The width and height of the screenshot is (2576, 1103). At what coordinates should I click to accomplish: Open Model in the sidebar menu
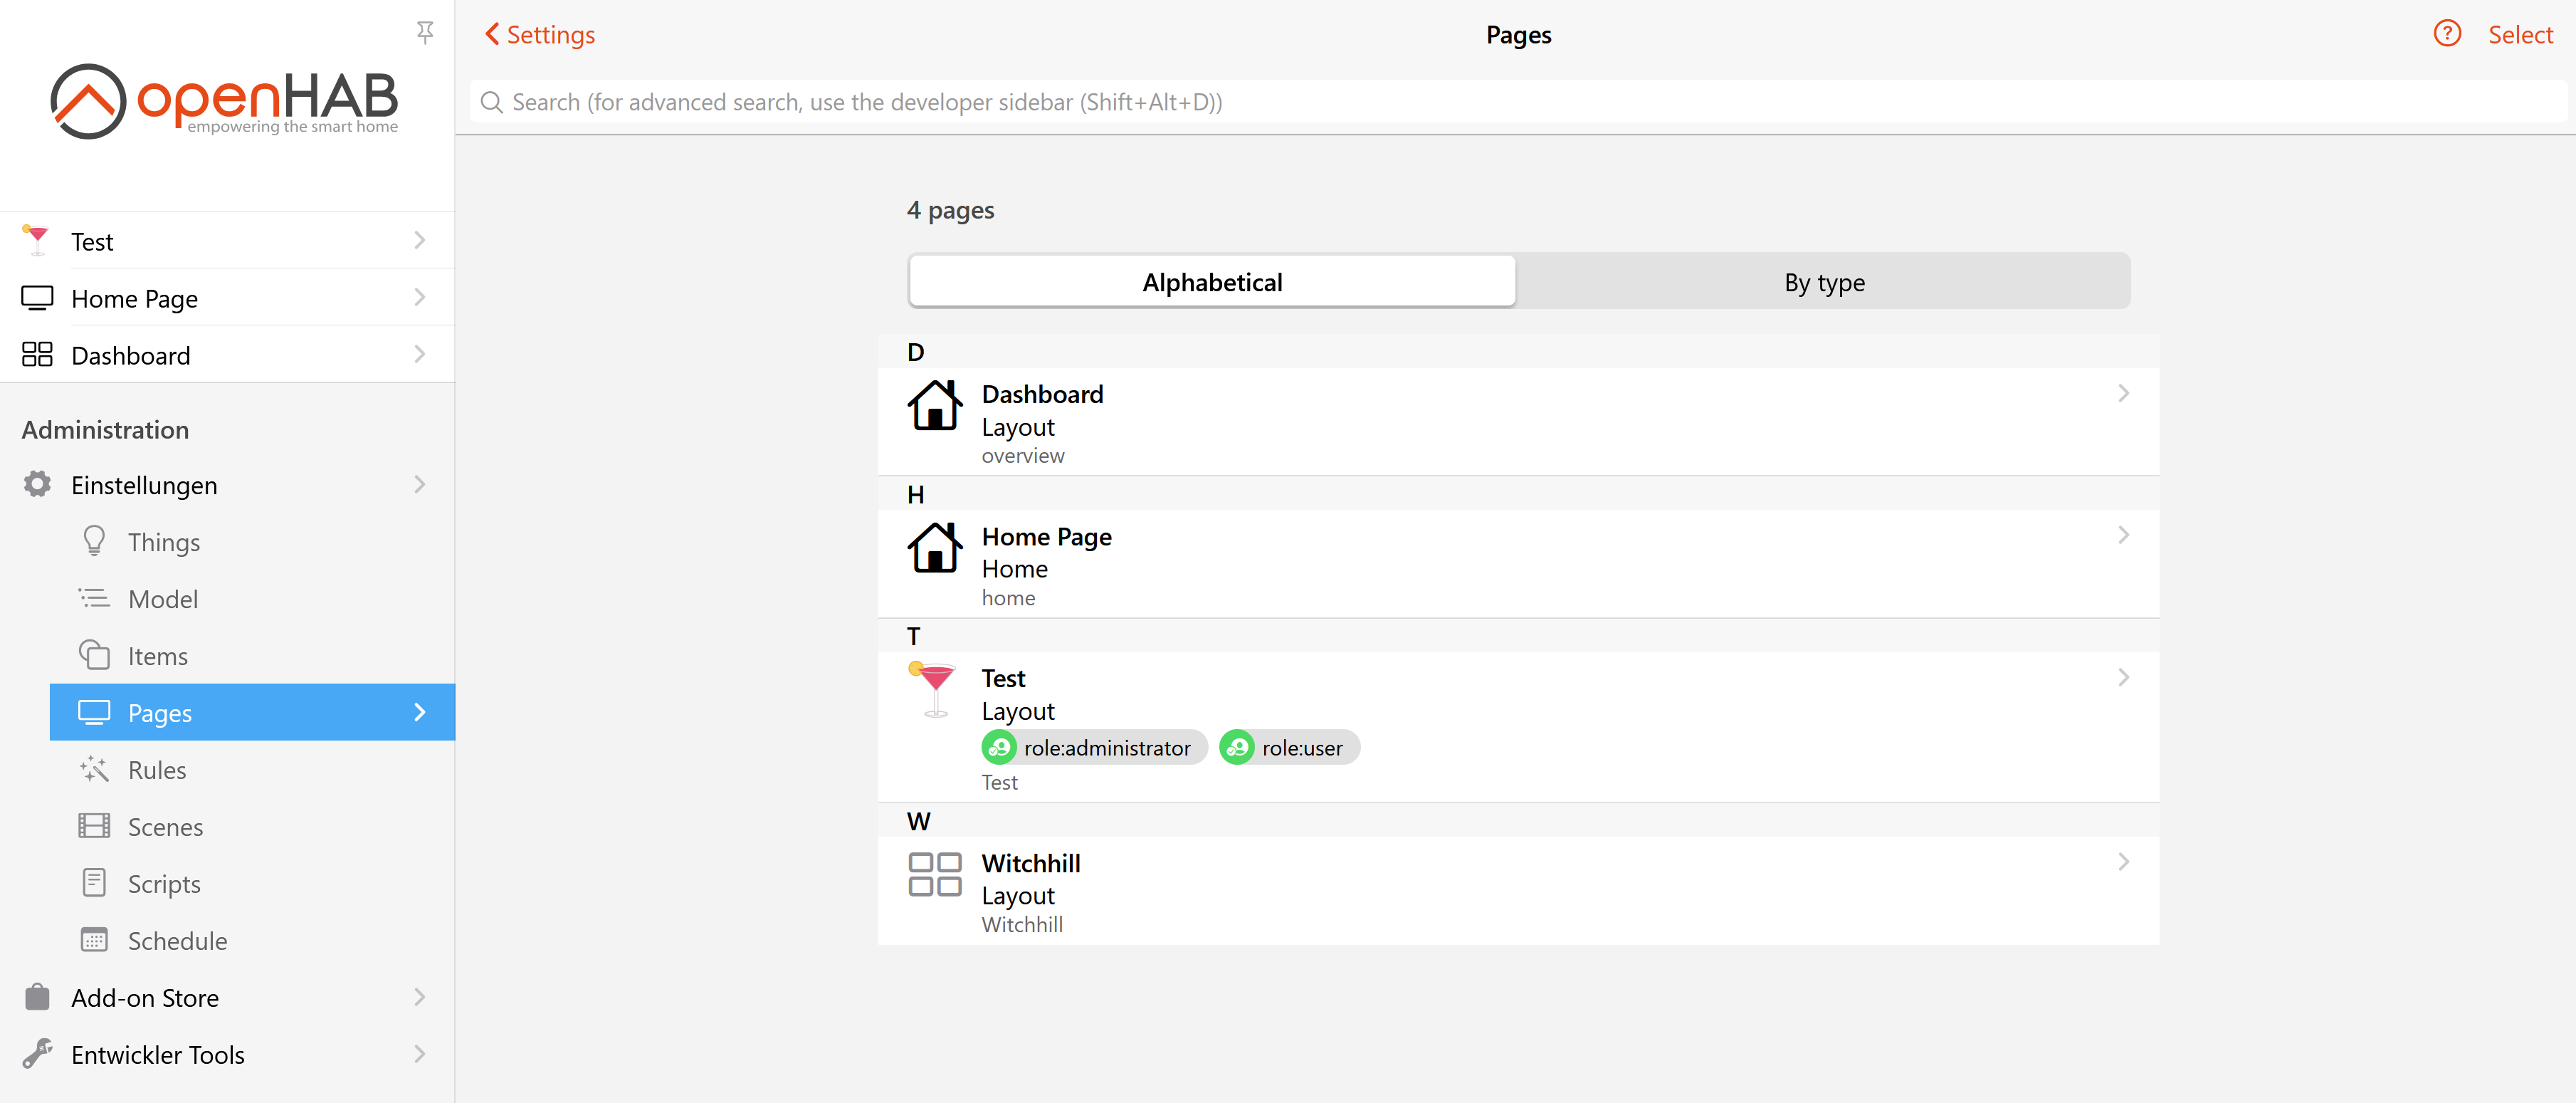163,599
